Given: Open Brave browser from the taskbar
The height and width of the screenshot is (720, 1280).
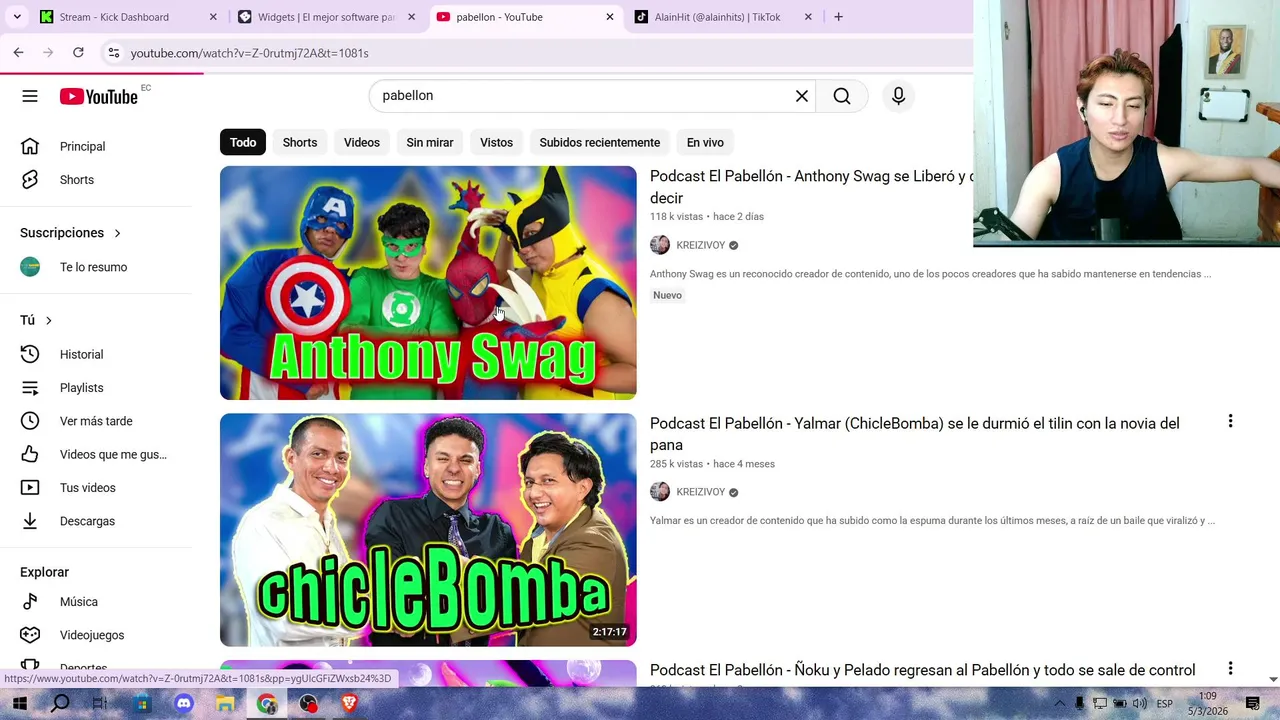Looking at the screenshot, I should [350, 703].
